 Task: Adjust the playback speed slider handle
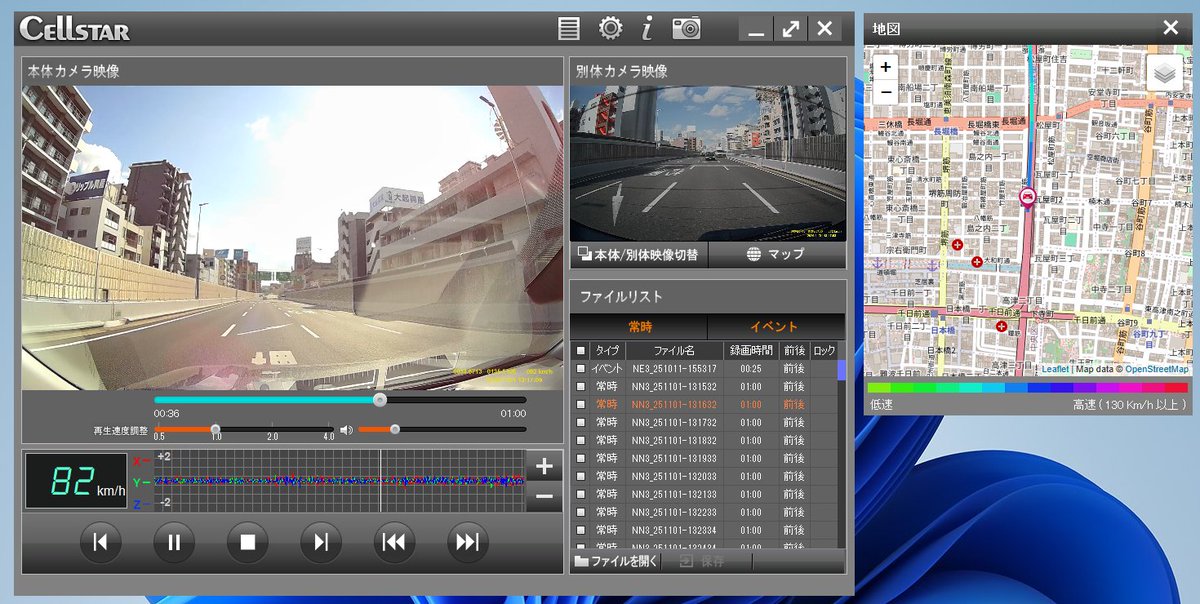215,429
